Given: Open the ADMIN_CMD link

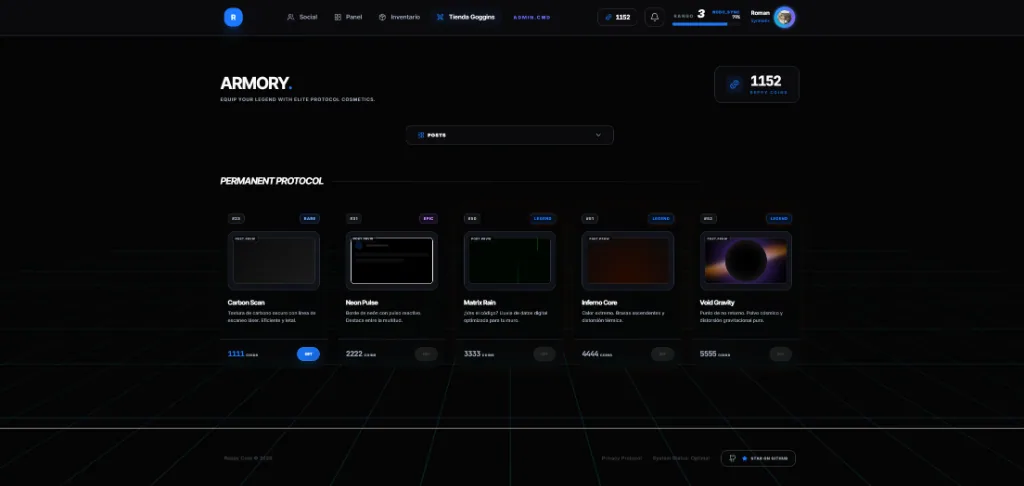Looking at the screenshot, I should (532, 18).
